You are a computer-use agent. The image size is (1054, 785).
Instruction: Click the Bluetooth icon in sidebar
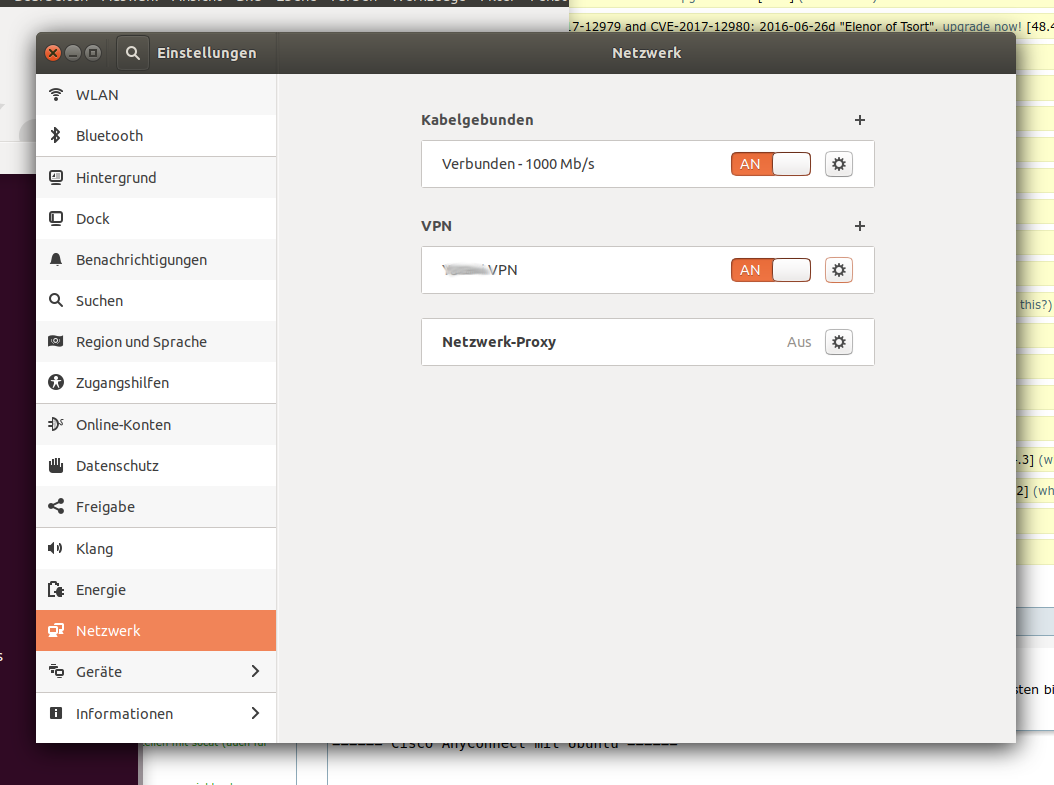[x=56, y=136]
